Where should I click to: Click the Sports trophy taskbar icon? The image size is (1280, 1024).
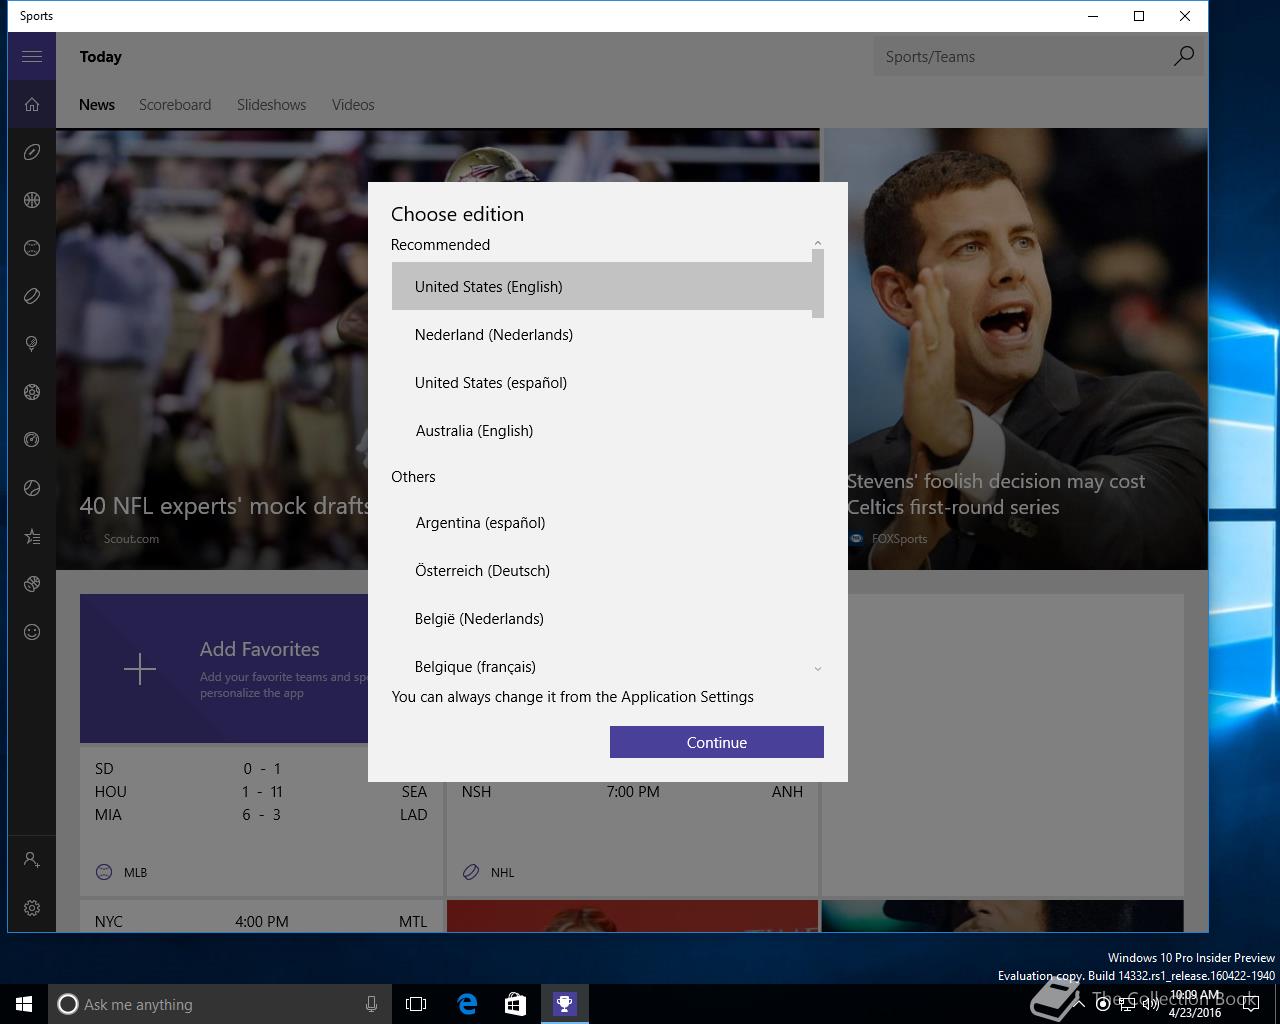click(565, 1004)
